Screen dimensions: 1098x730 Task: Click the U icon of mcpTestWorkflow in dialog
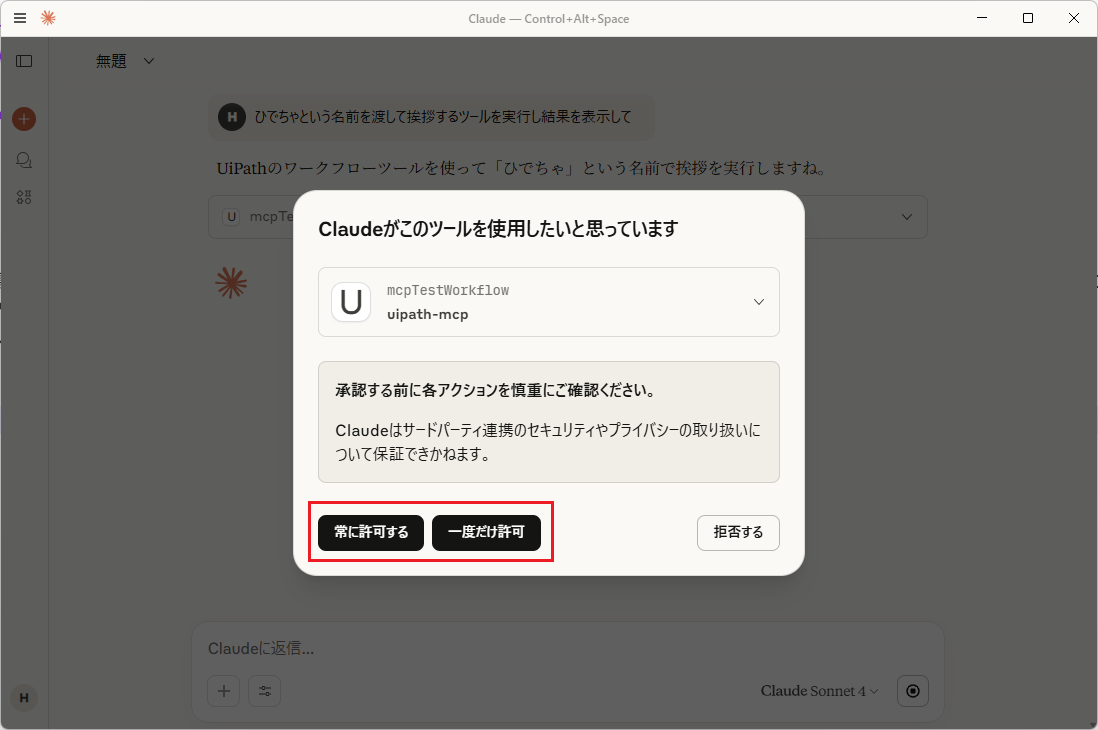(x=351, y=302)
